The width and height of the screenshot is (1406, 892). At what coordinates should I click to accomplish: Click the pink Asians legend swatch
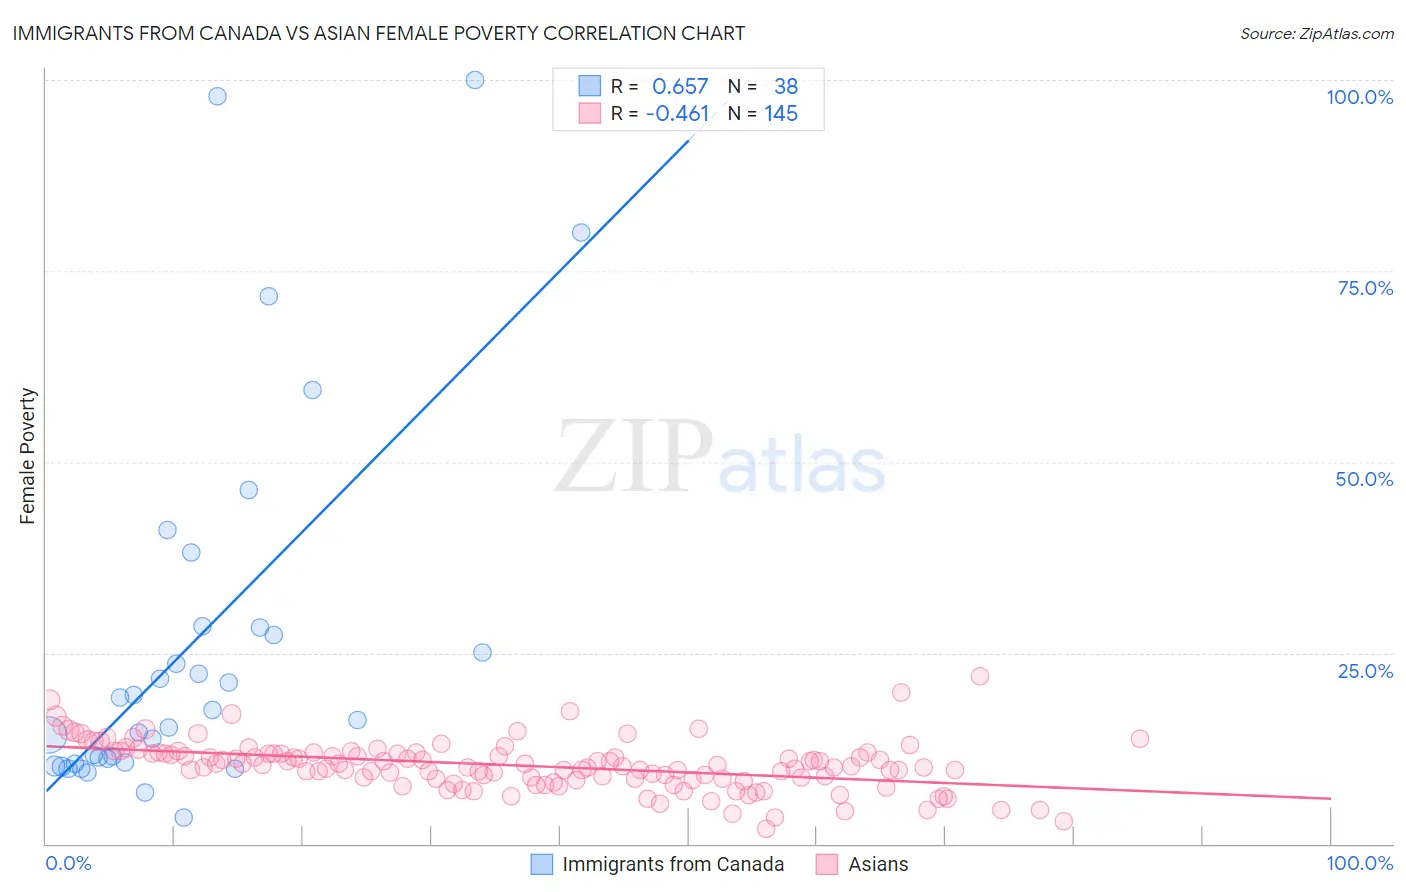827,864
